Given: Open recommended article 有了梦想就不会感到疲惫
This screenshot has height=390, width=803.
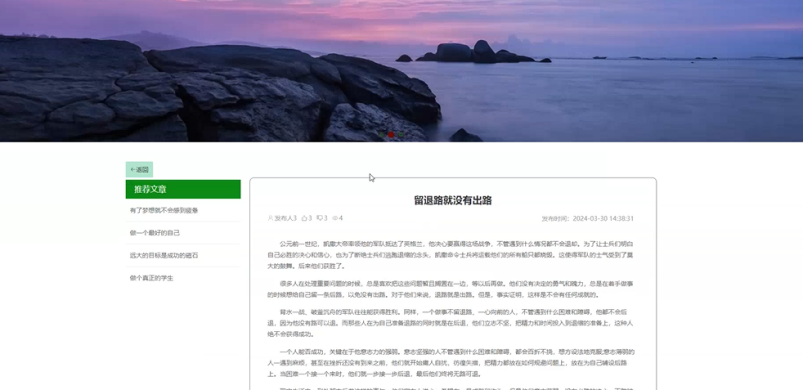Looking at the screenshot, I should pyautogui.click(x=164, y=210).
